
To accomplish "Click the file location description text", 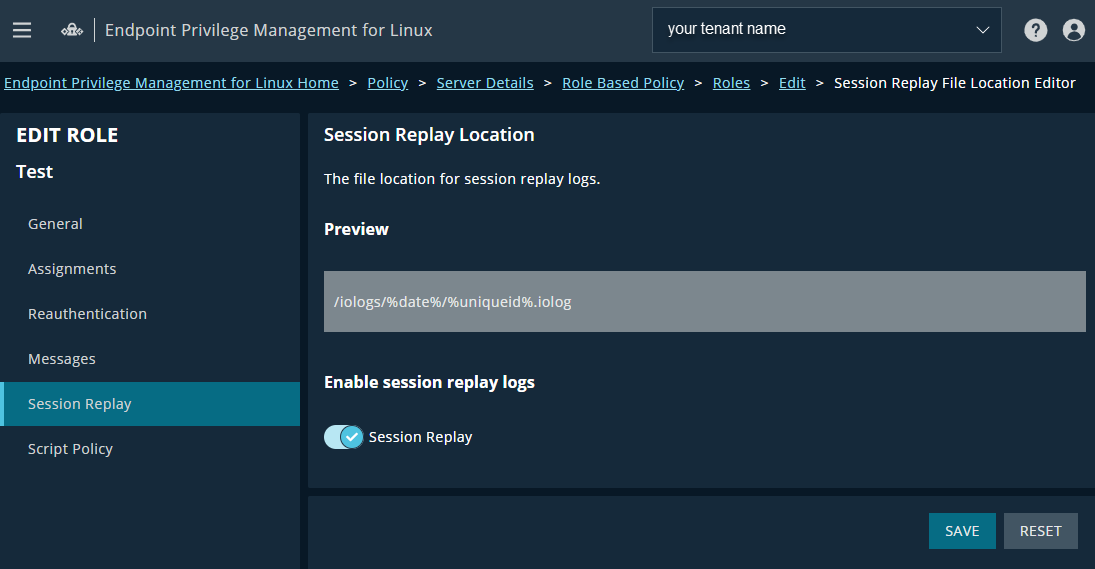I will click(462, 179).
